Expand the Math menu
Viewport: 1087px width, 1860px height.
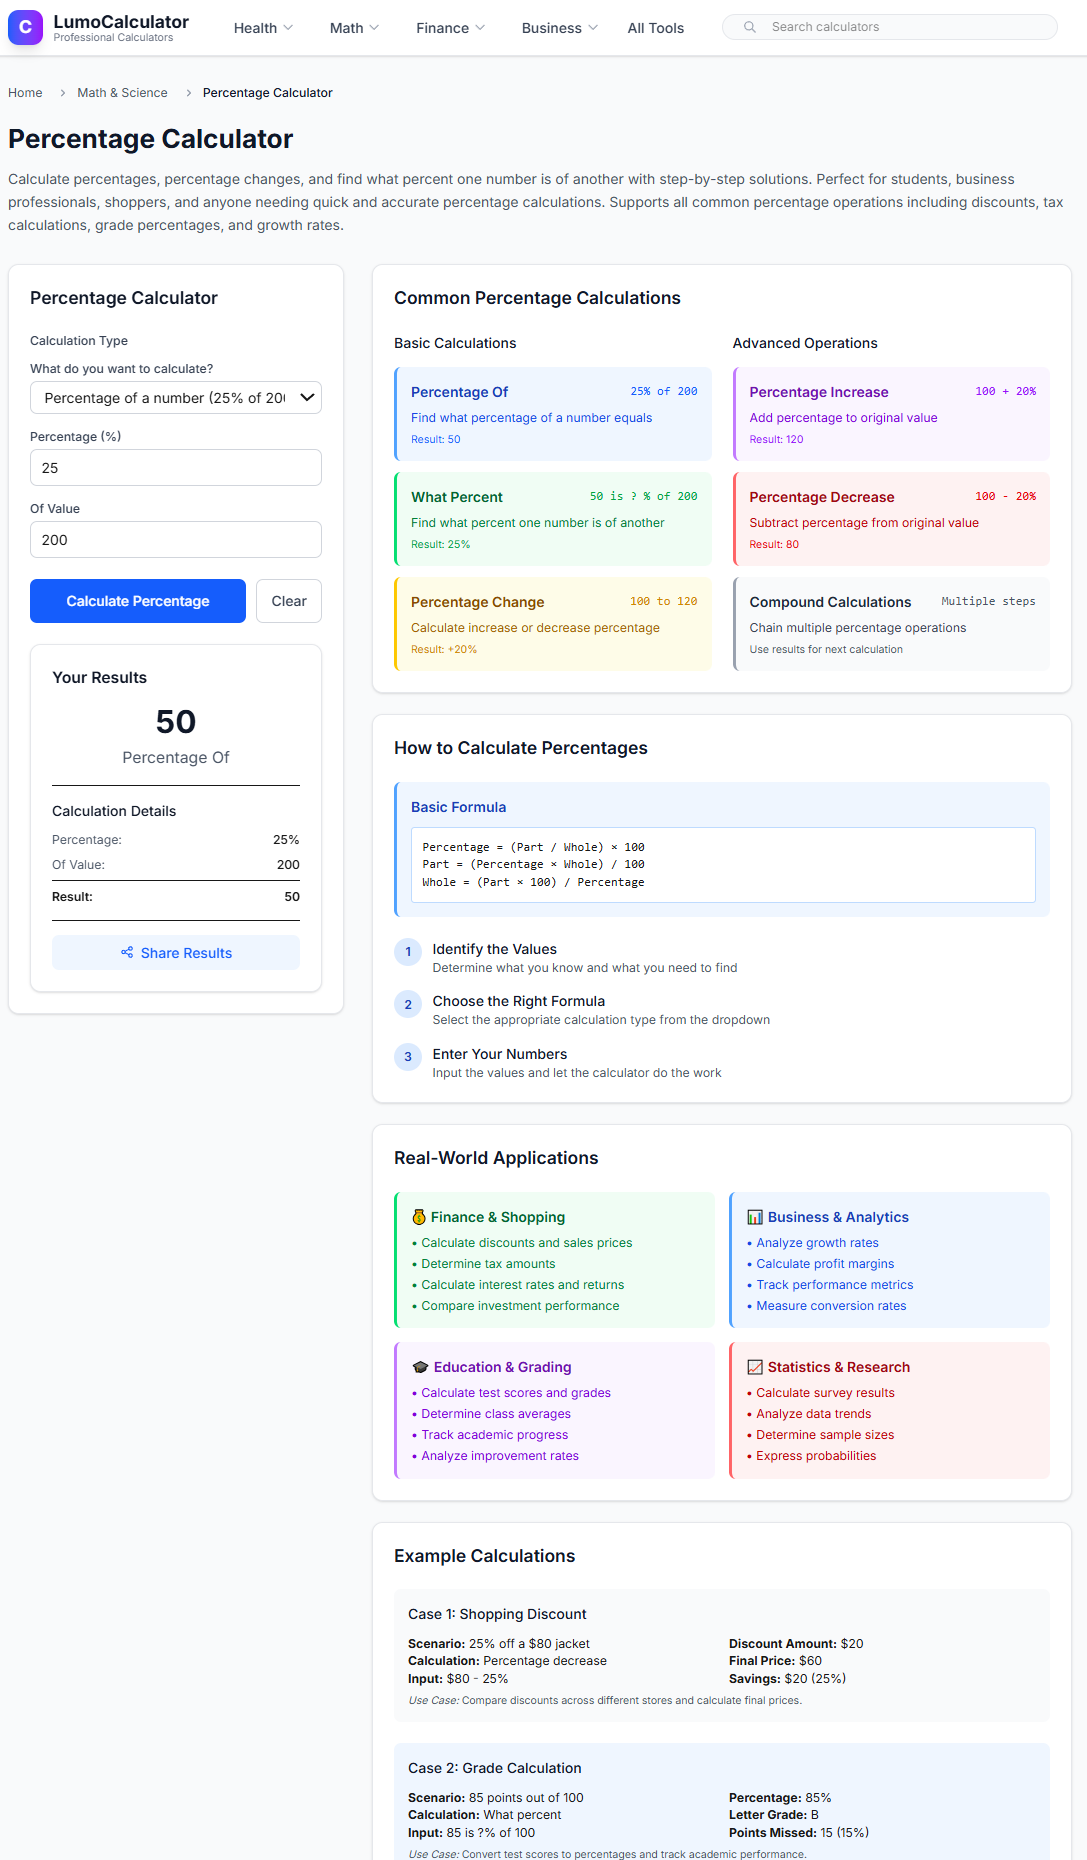point(354,28)
